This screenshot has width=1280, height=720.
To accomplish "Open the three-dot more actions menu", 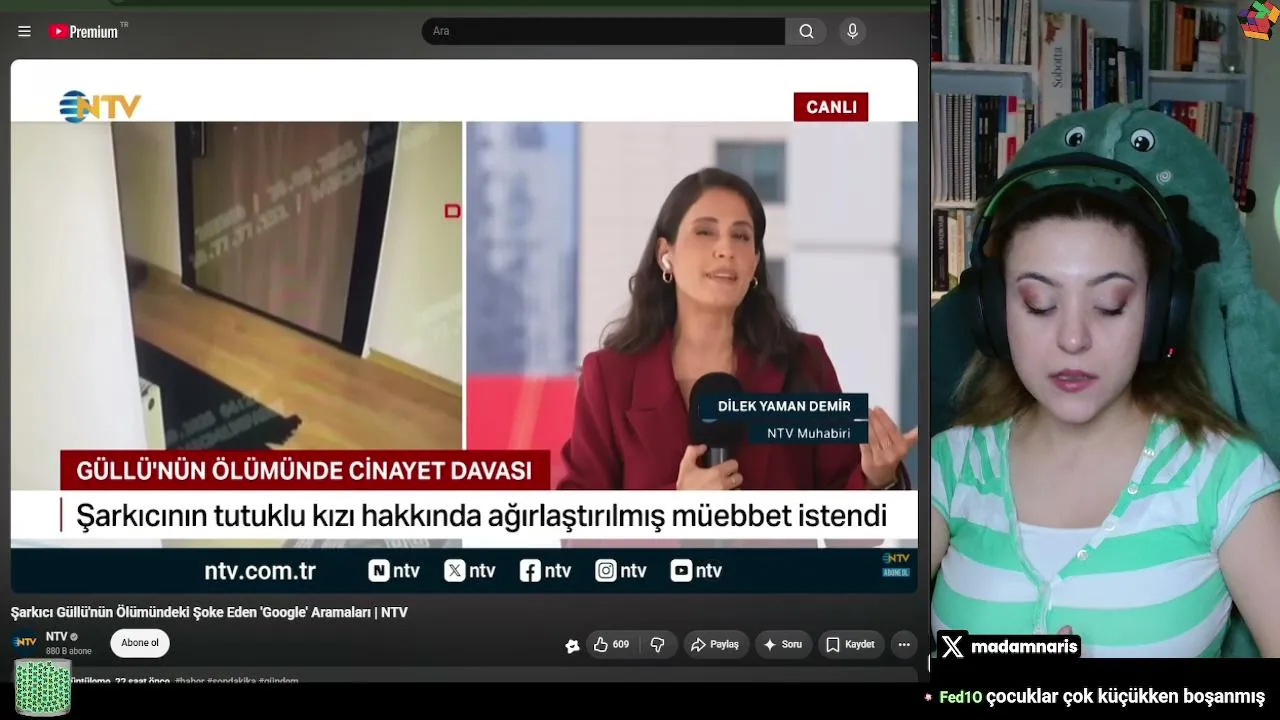I will (904, 645).
